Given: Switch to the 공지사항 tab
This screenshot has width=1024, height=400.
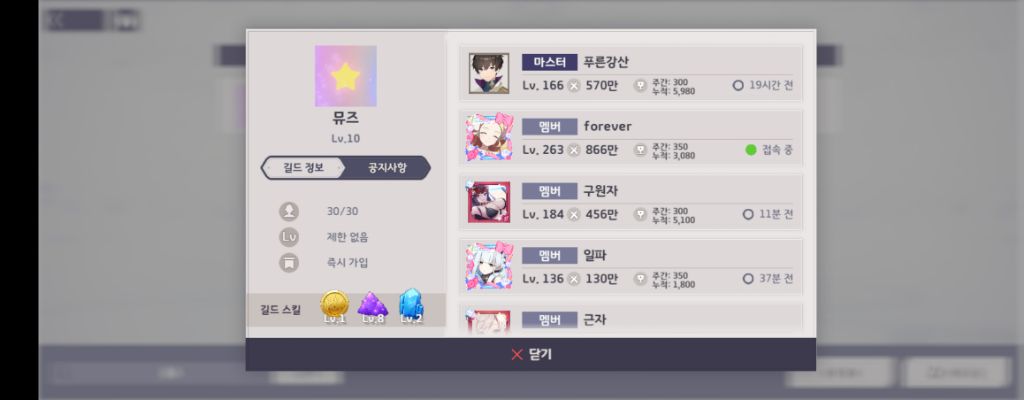Looking at the screenshot, I should point(387,167).
